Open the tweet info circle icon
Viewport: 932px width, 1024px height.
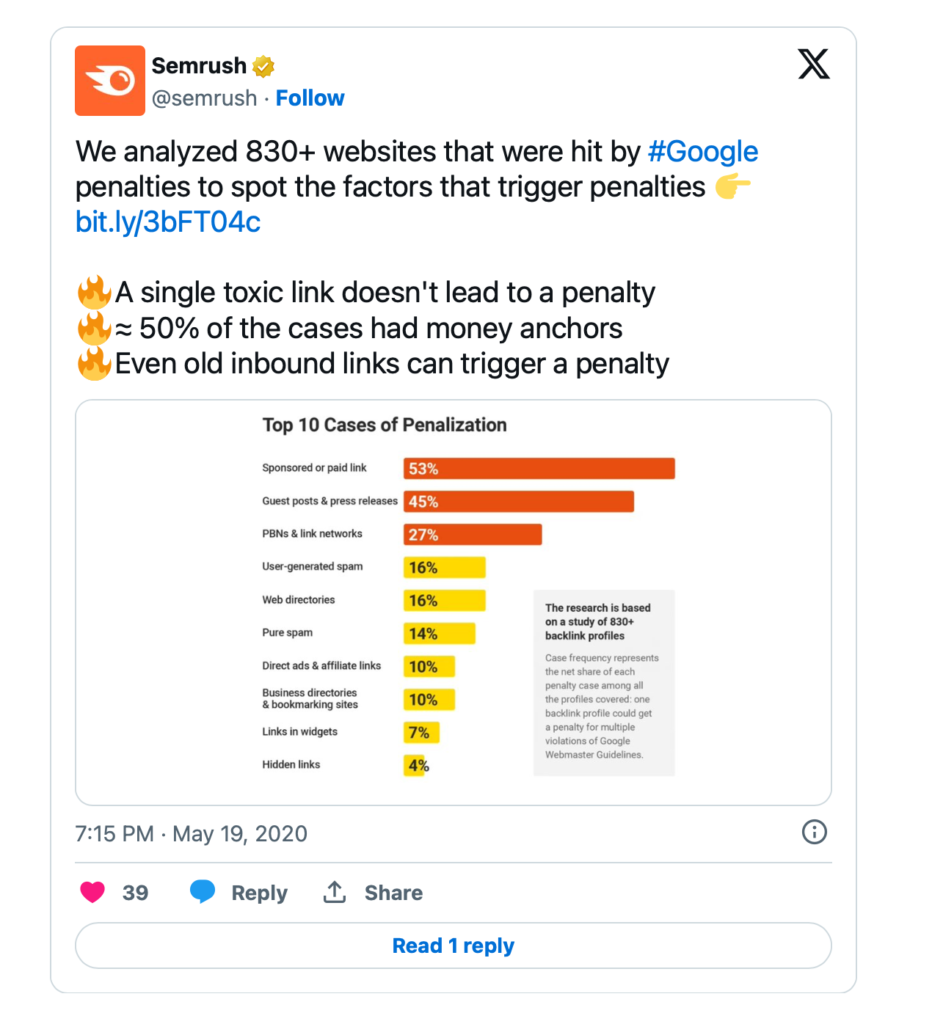(814, 832)
